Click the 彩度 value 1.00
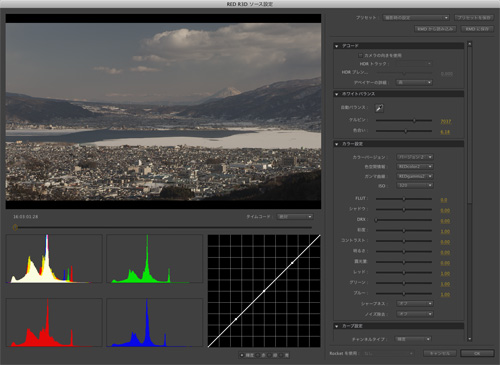 [x=445, y=231]
